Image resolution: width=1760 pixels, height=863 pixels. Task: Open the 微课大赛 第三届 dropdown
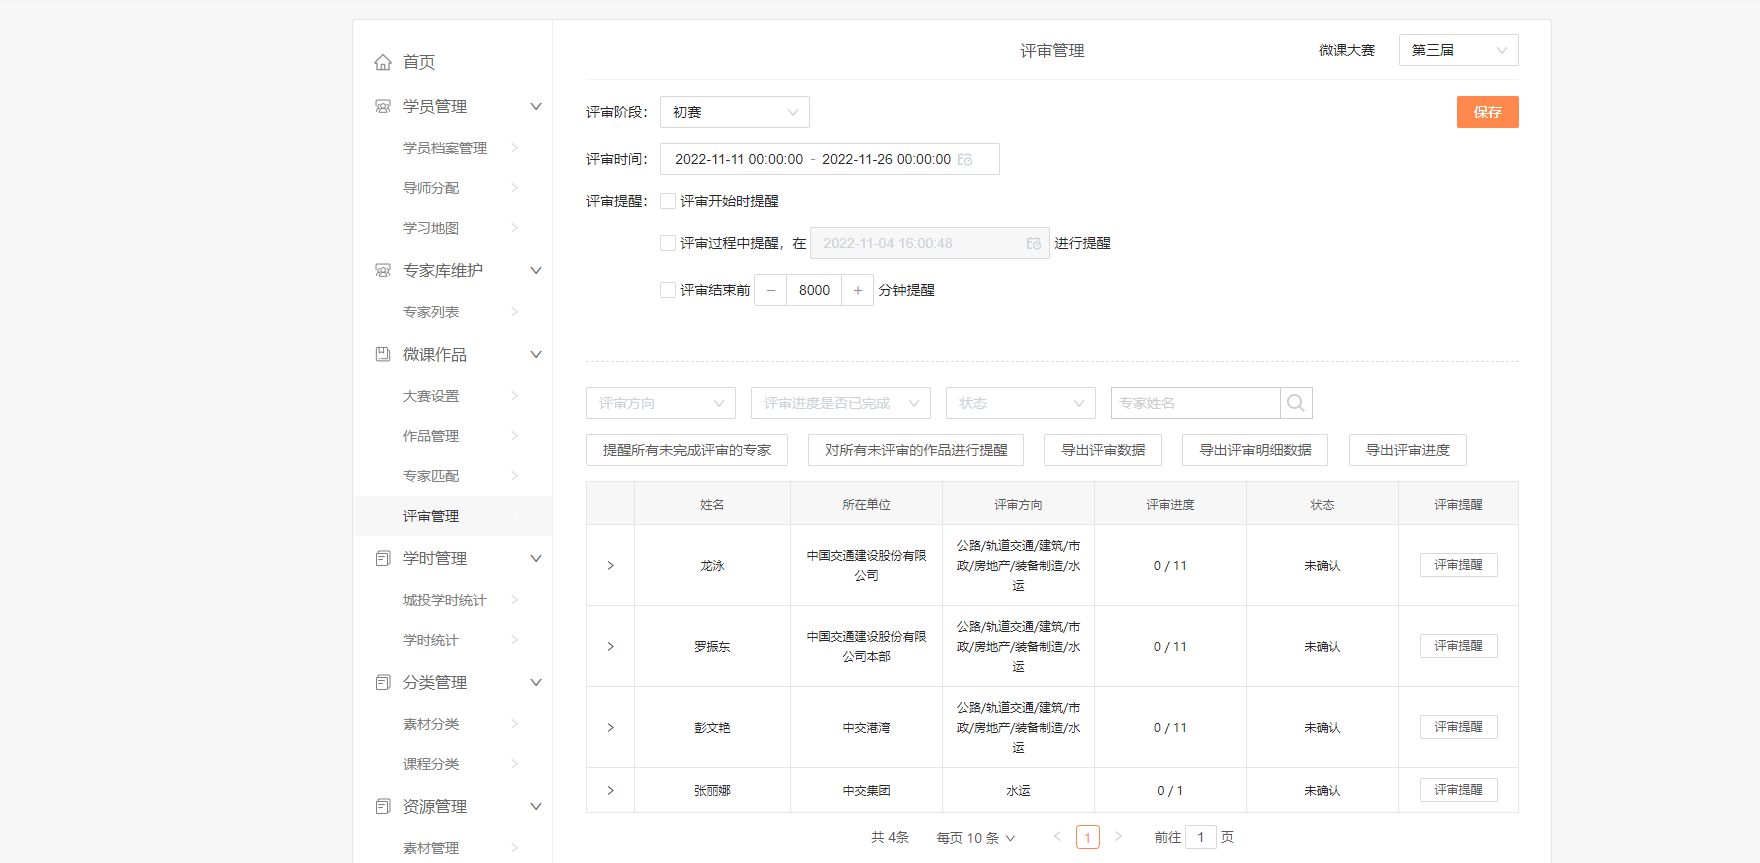1458,50
